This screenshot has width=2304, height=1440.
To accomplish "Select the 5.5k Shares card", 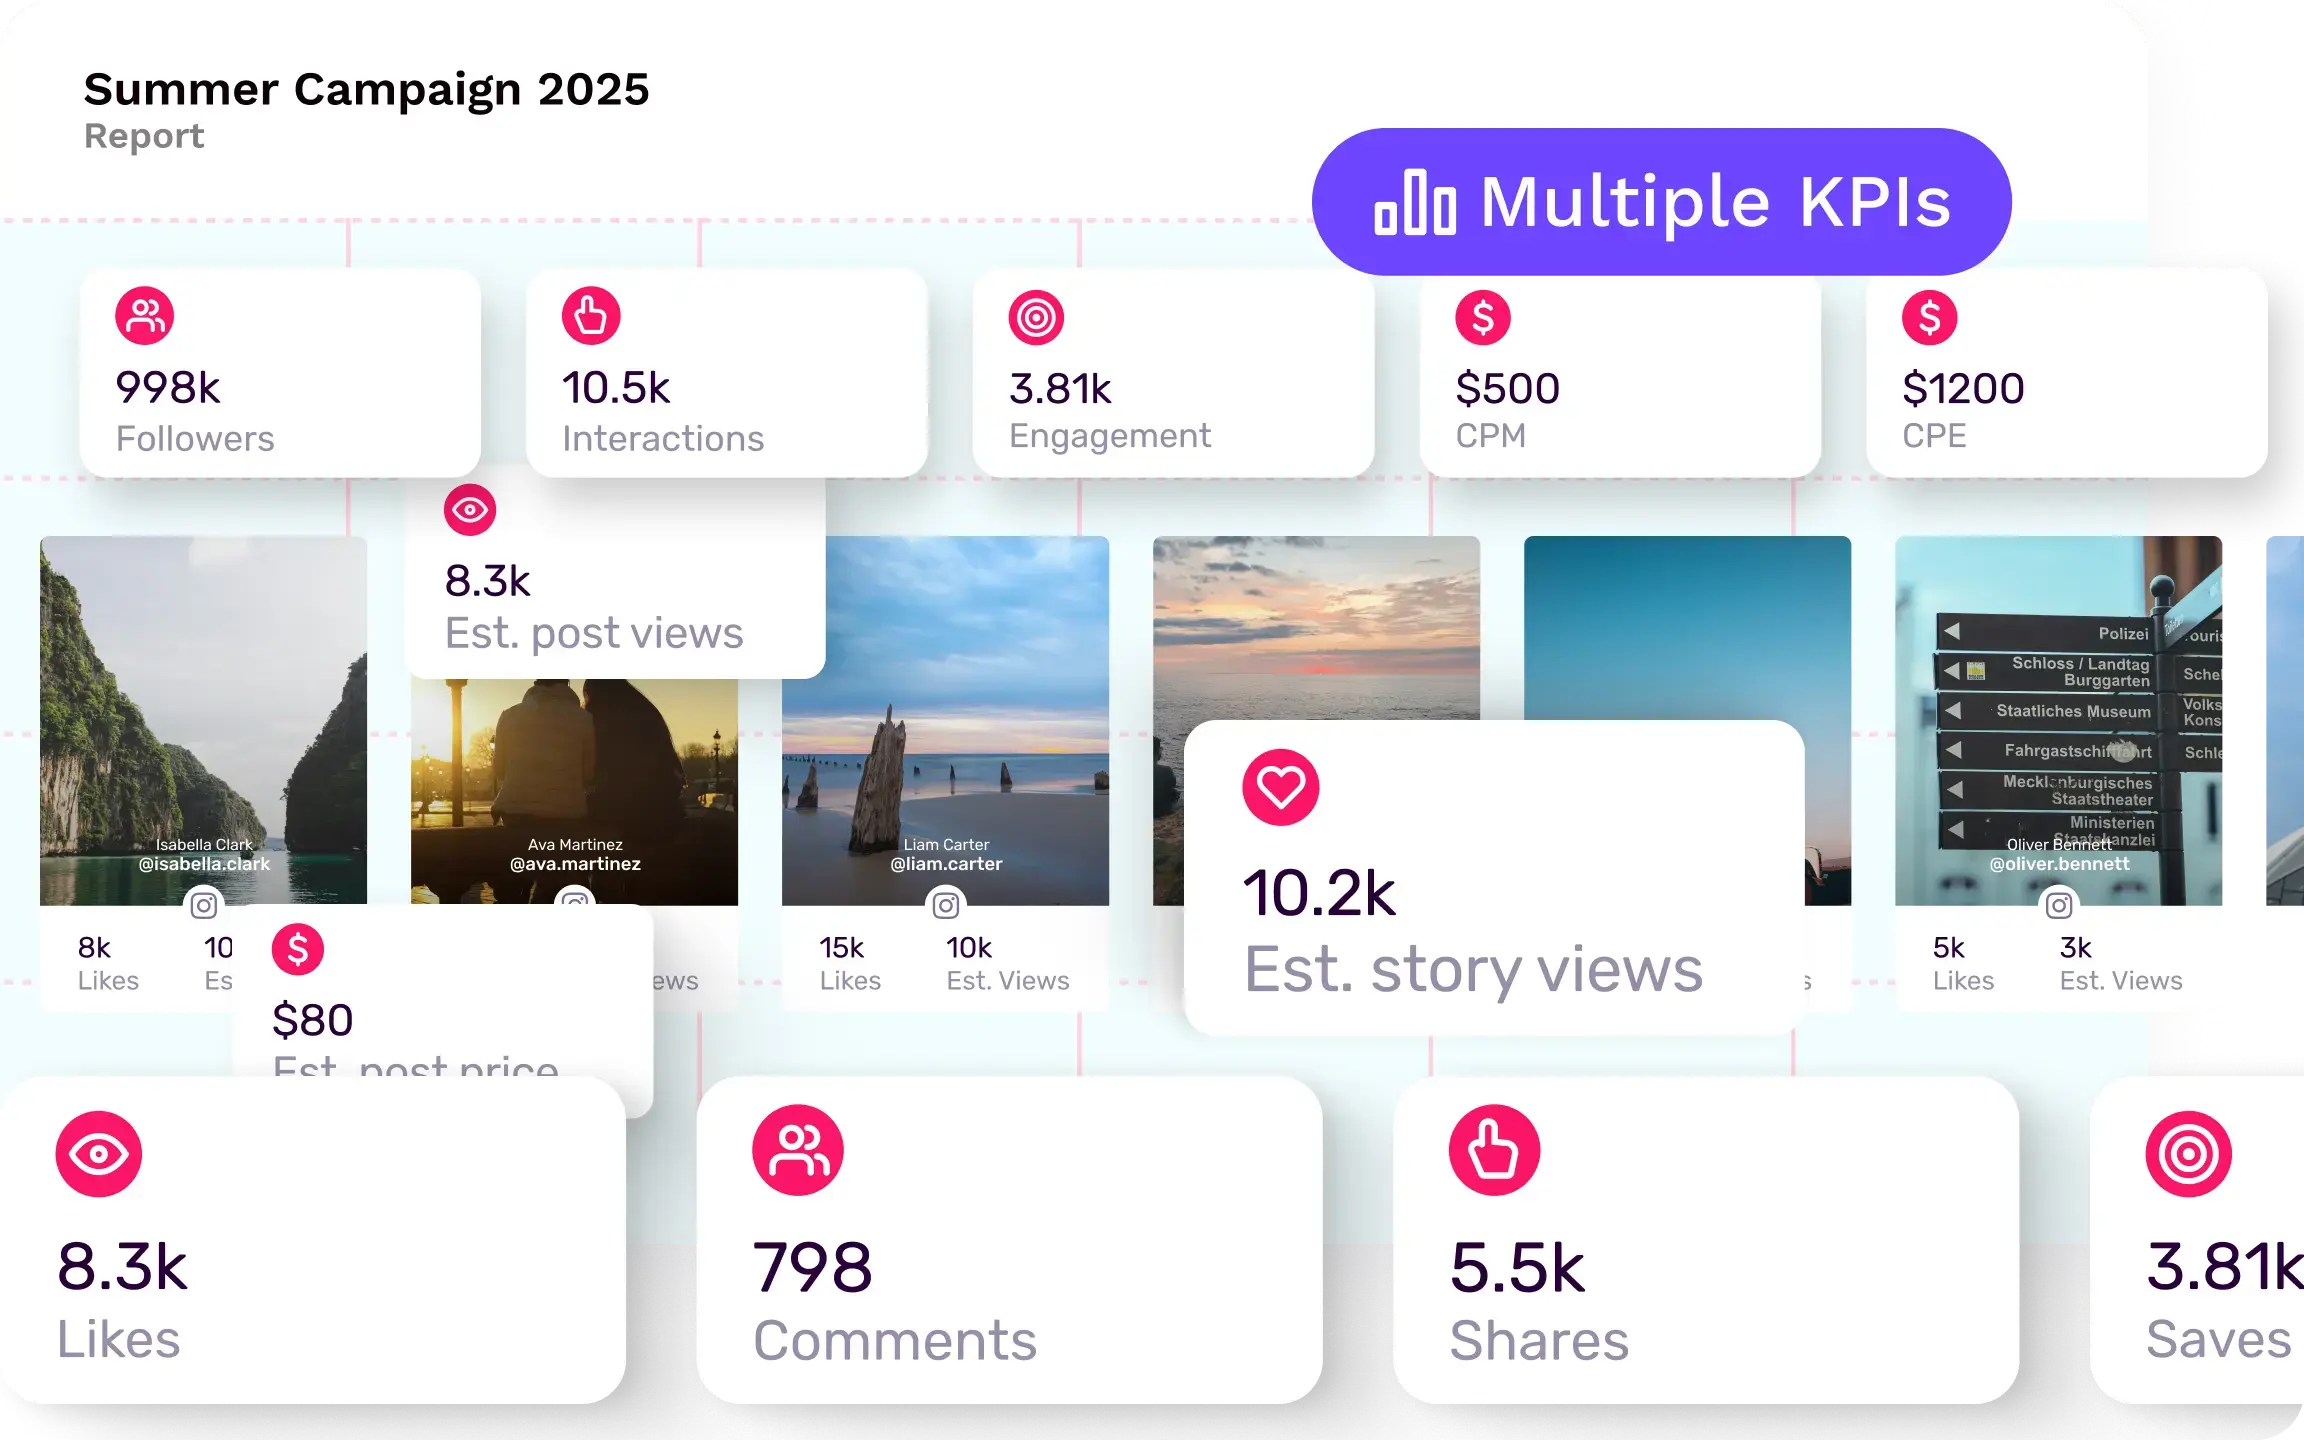I will coord(1706,1240).
